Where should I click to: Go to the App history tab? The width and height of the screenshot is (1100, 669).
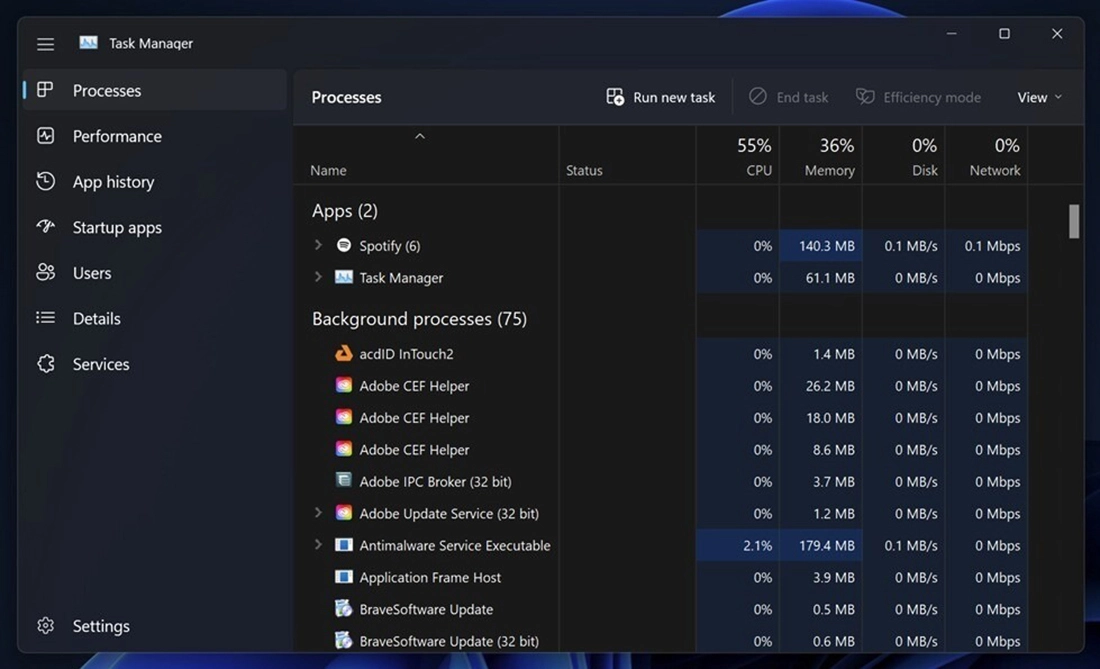(x=155, y=182)
